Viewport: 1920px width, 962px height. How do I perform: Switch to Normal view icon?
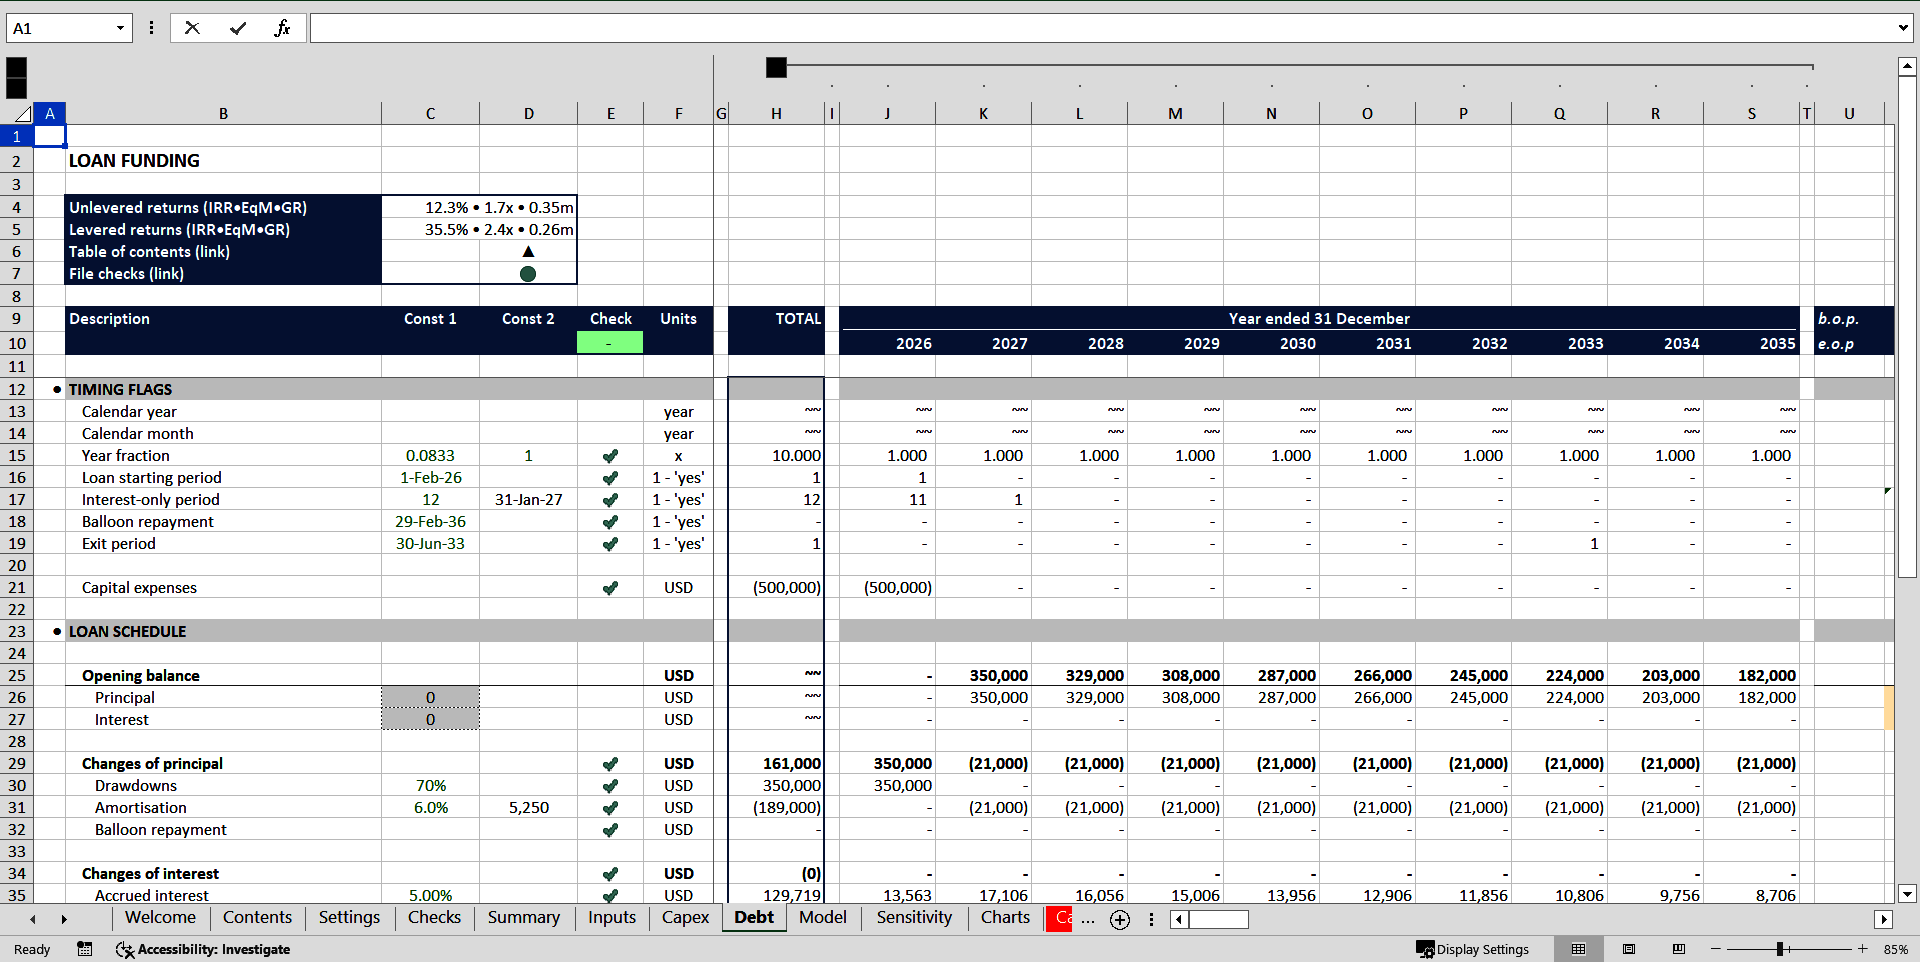click(x=1578, y=949)
